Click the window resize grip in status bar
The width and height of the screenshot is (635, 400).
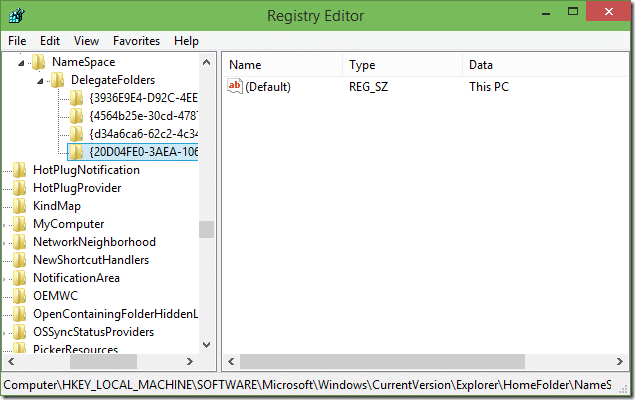click(624, 389)
